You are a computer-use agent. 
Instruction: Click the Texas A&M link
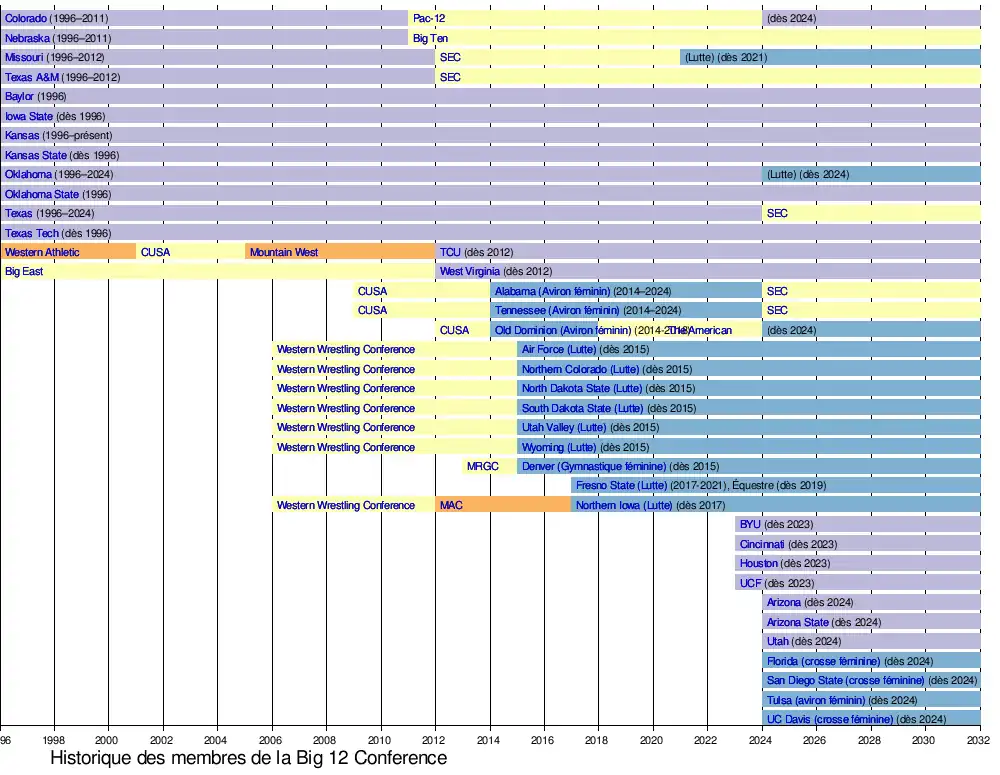[32, 77]
